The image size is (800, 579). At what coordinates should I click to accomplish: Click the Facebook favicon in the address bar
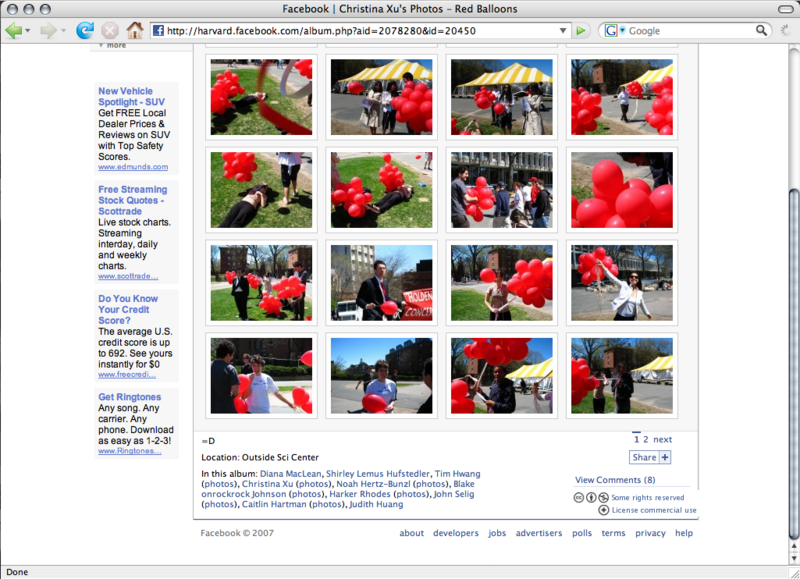point(159,31)
